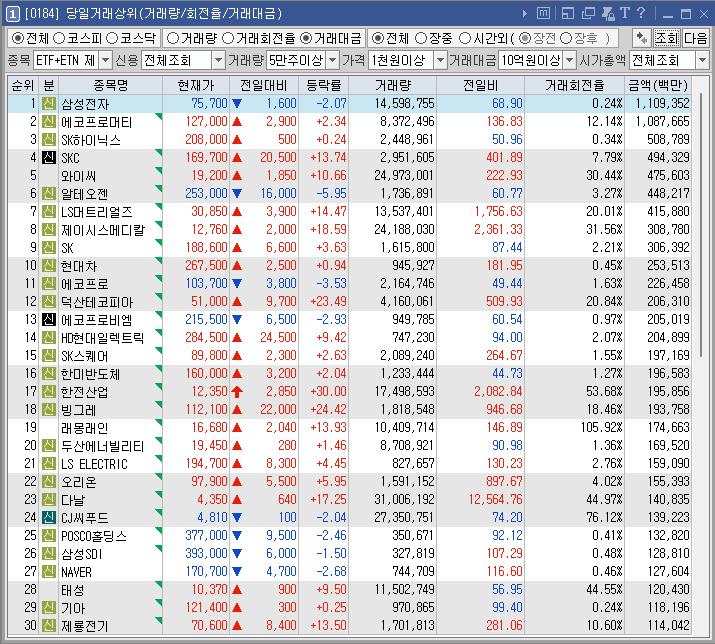Click the down arrow on the 삼성전자 row

click(x=237, y=104)
